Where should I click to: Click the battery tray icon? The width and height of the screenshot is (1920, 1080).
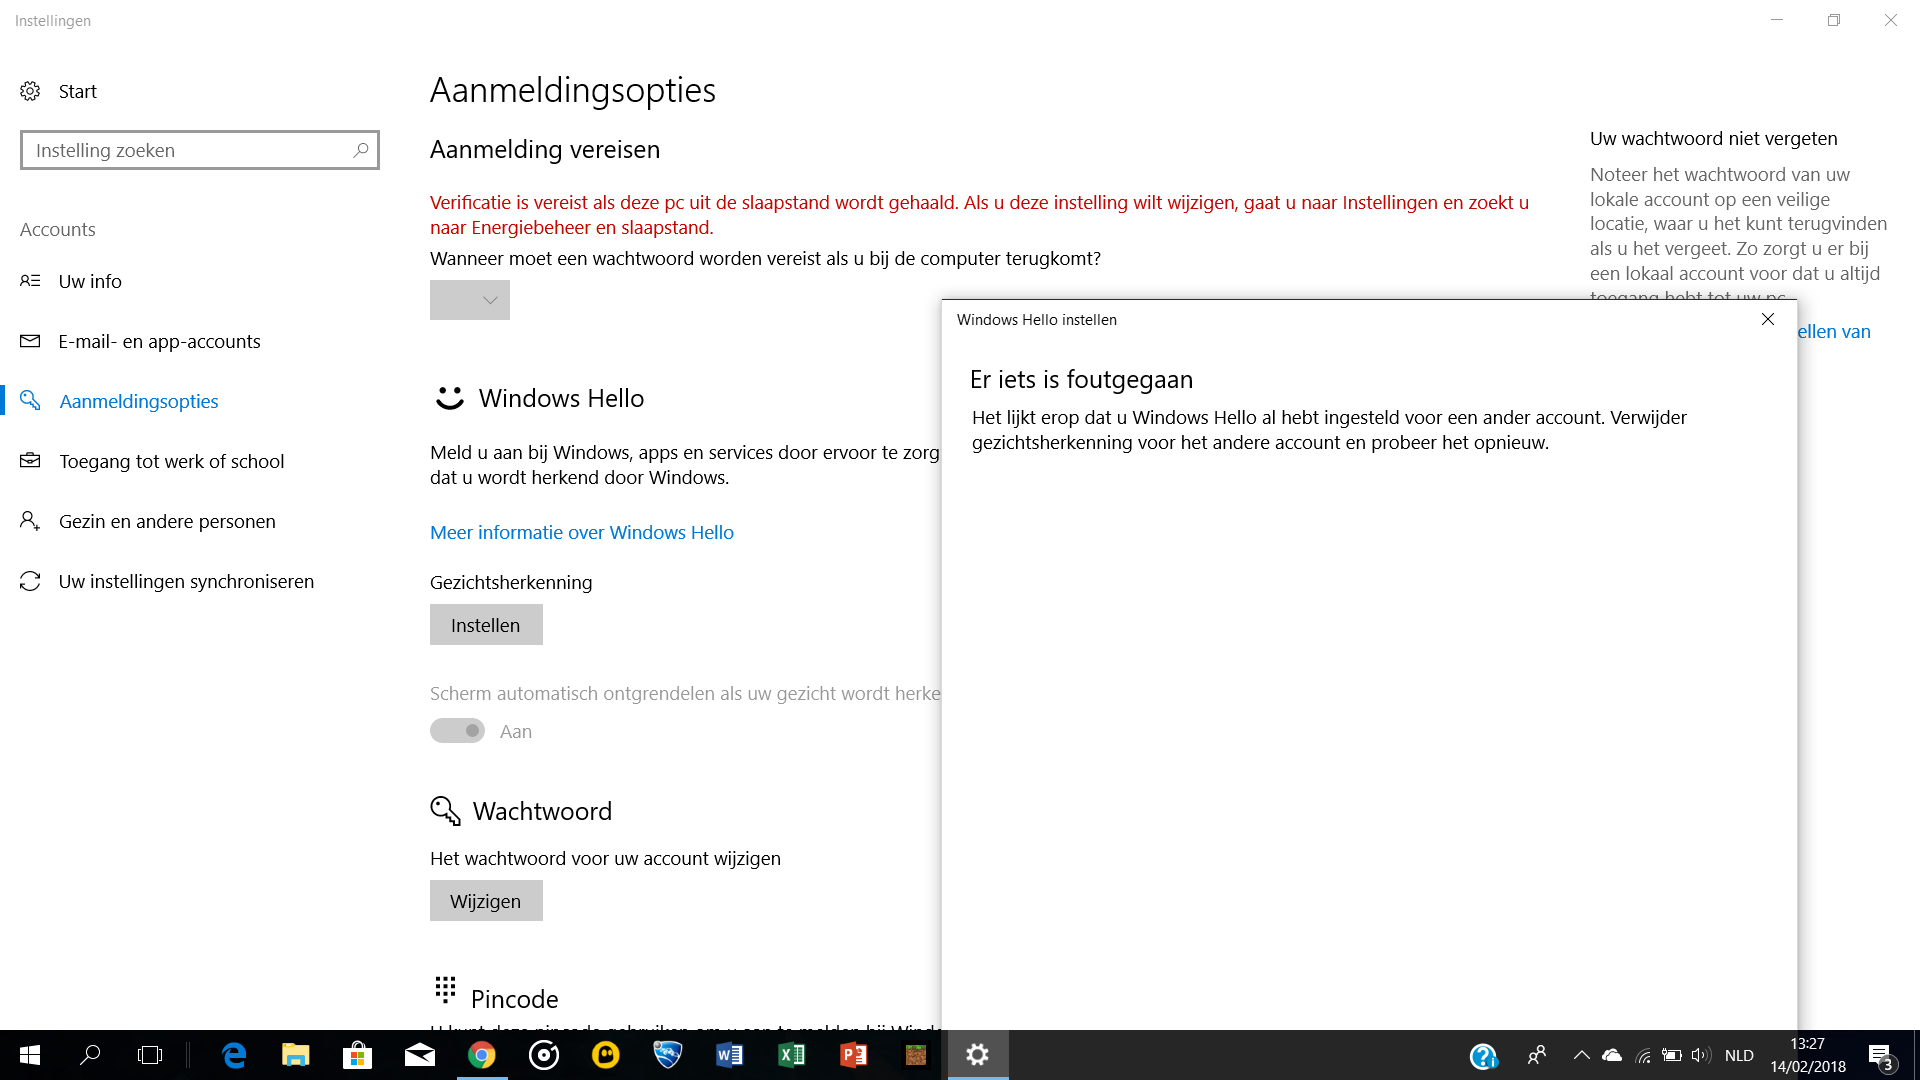pyautogui.click(x=1672, y=1055)
